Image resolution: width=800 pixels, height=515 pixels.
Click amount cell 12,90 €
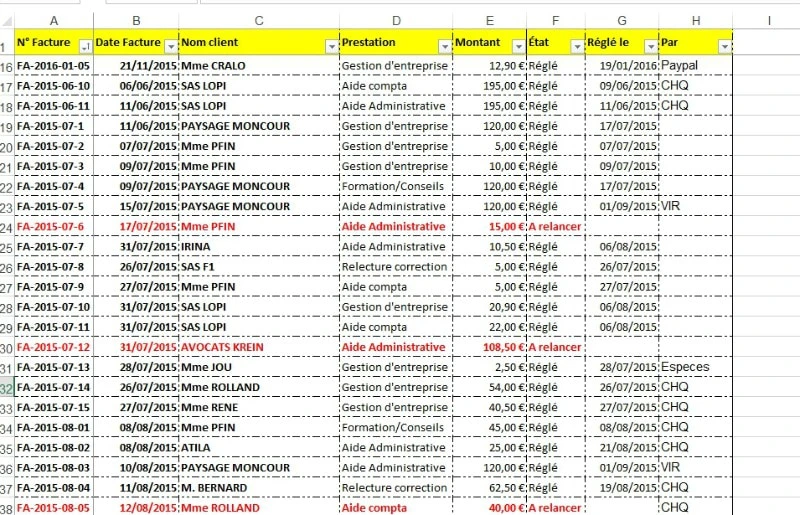[489, 66]
